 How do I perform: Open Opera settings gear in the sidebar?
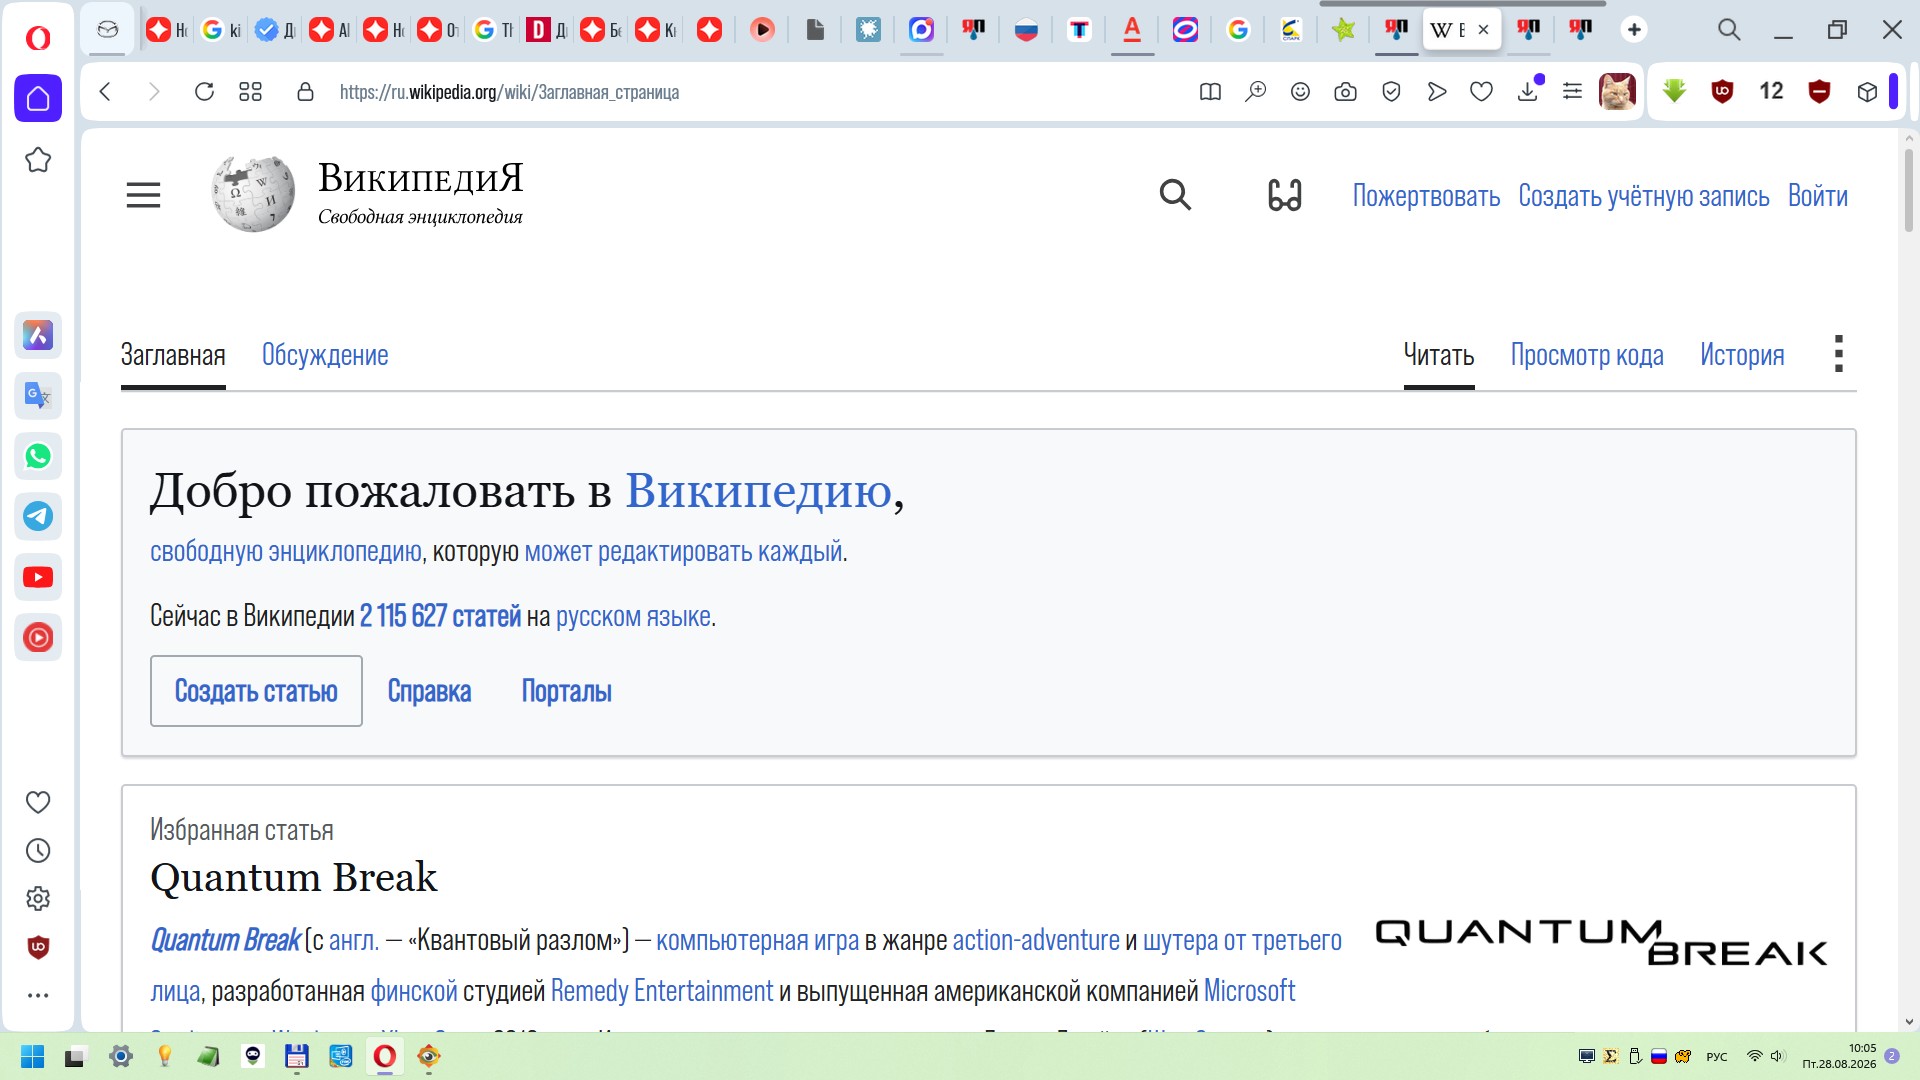pos(38,898)
